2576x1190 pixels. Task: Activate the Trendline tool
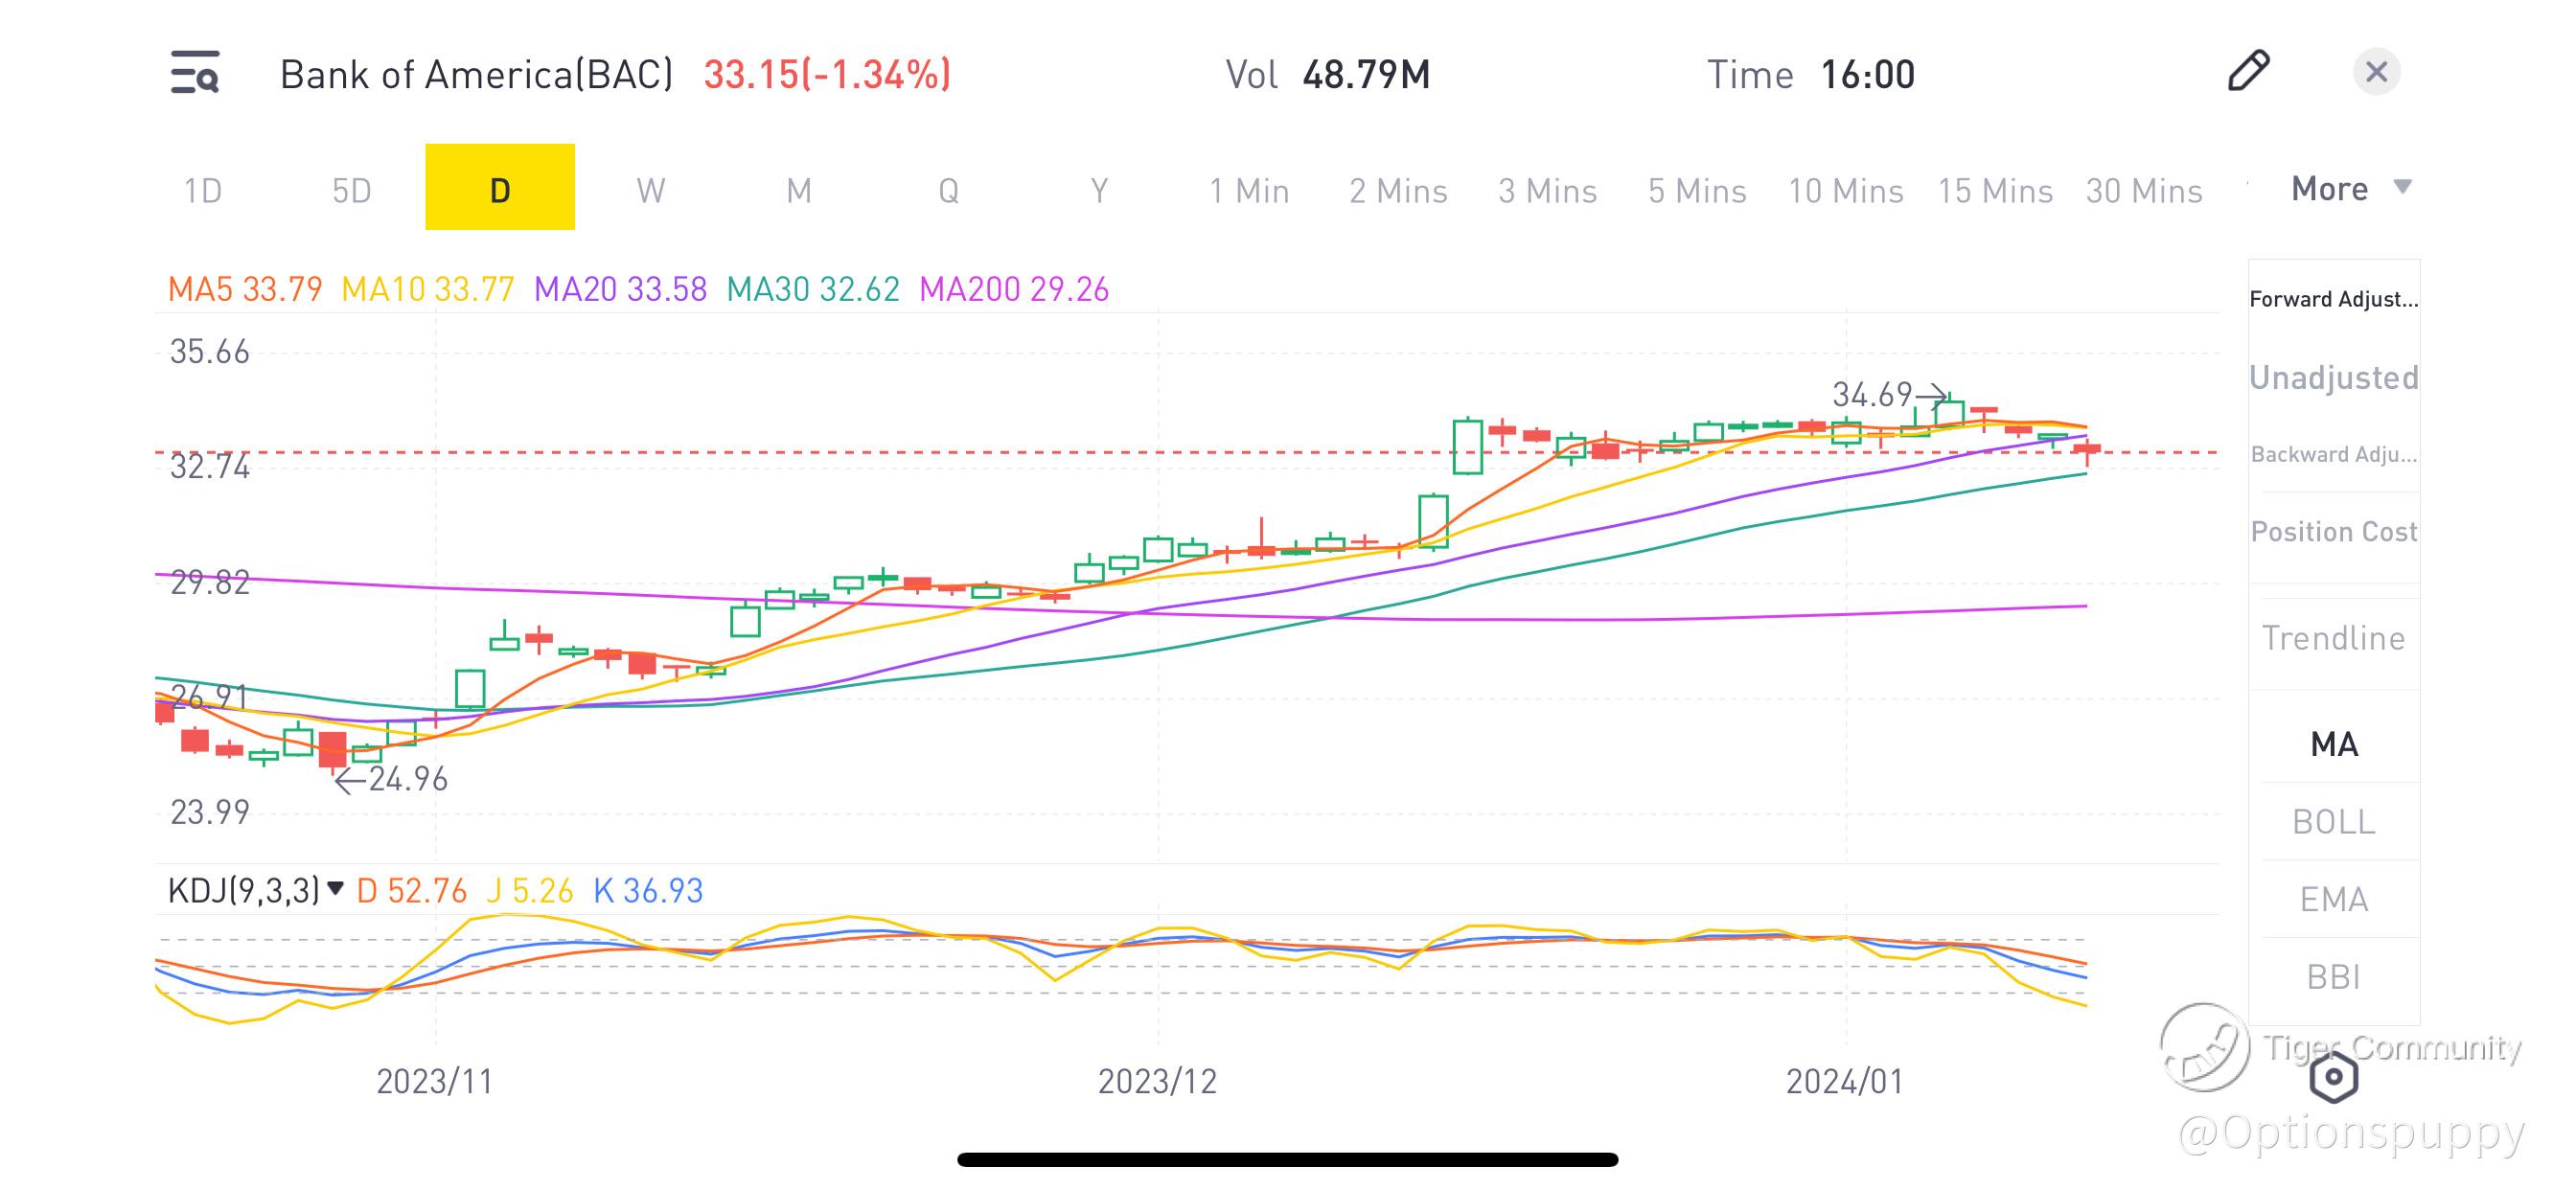[2333, 637]
